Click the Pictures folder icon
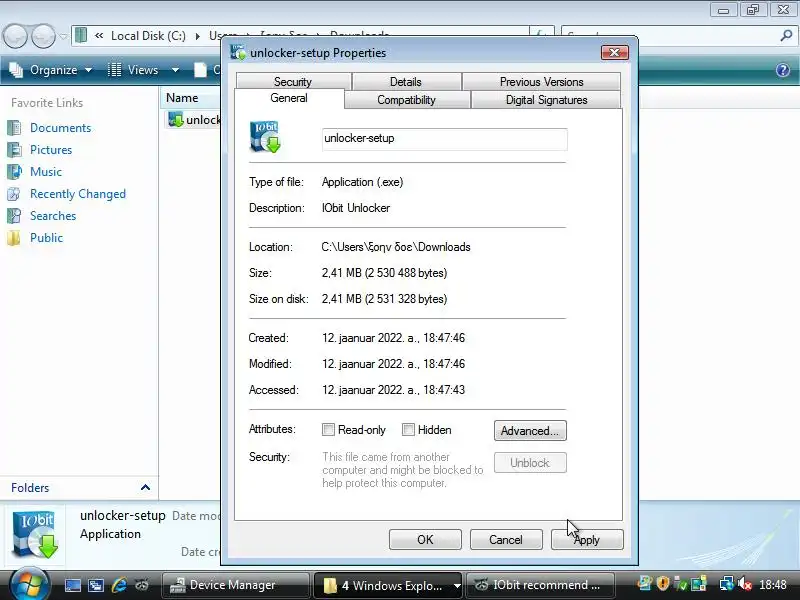Screen dimensions: 800x600 [14, 149]
